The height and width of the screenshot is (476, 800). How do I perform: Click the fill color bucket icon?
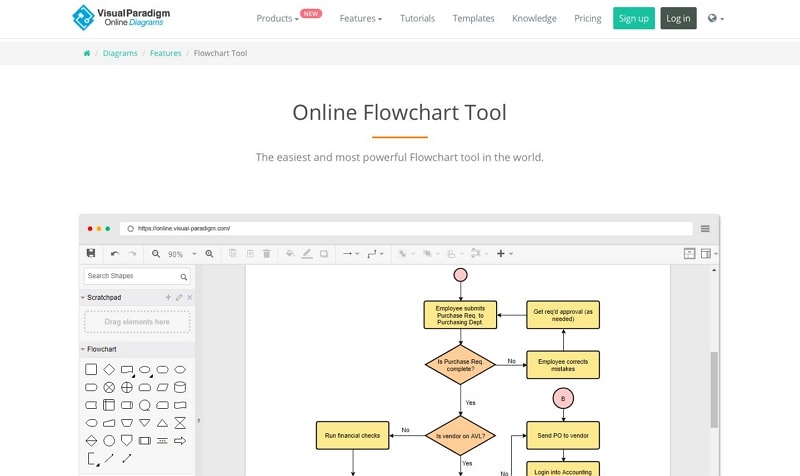[x=290, y=254]
